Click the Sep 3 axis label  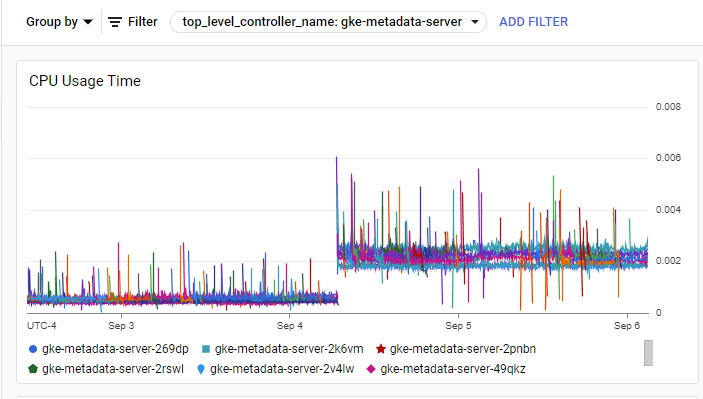[121, 326]
